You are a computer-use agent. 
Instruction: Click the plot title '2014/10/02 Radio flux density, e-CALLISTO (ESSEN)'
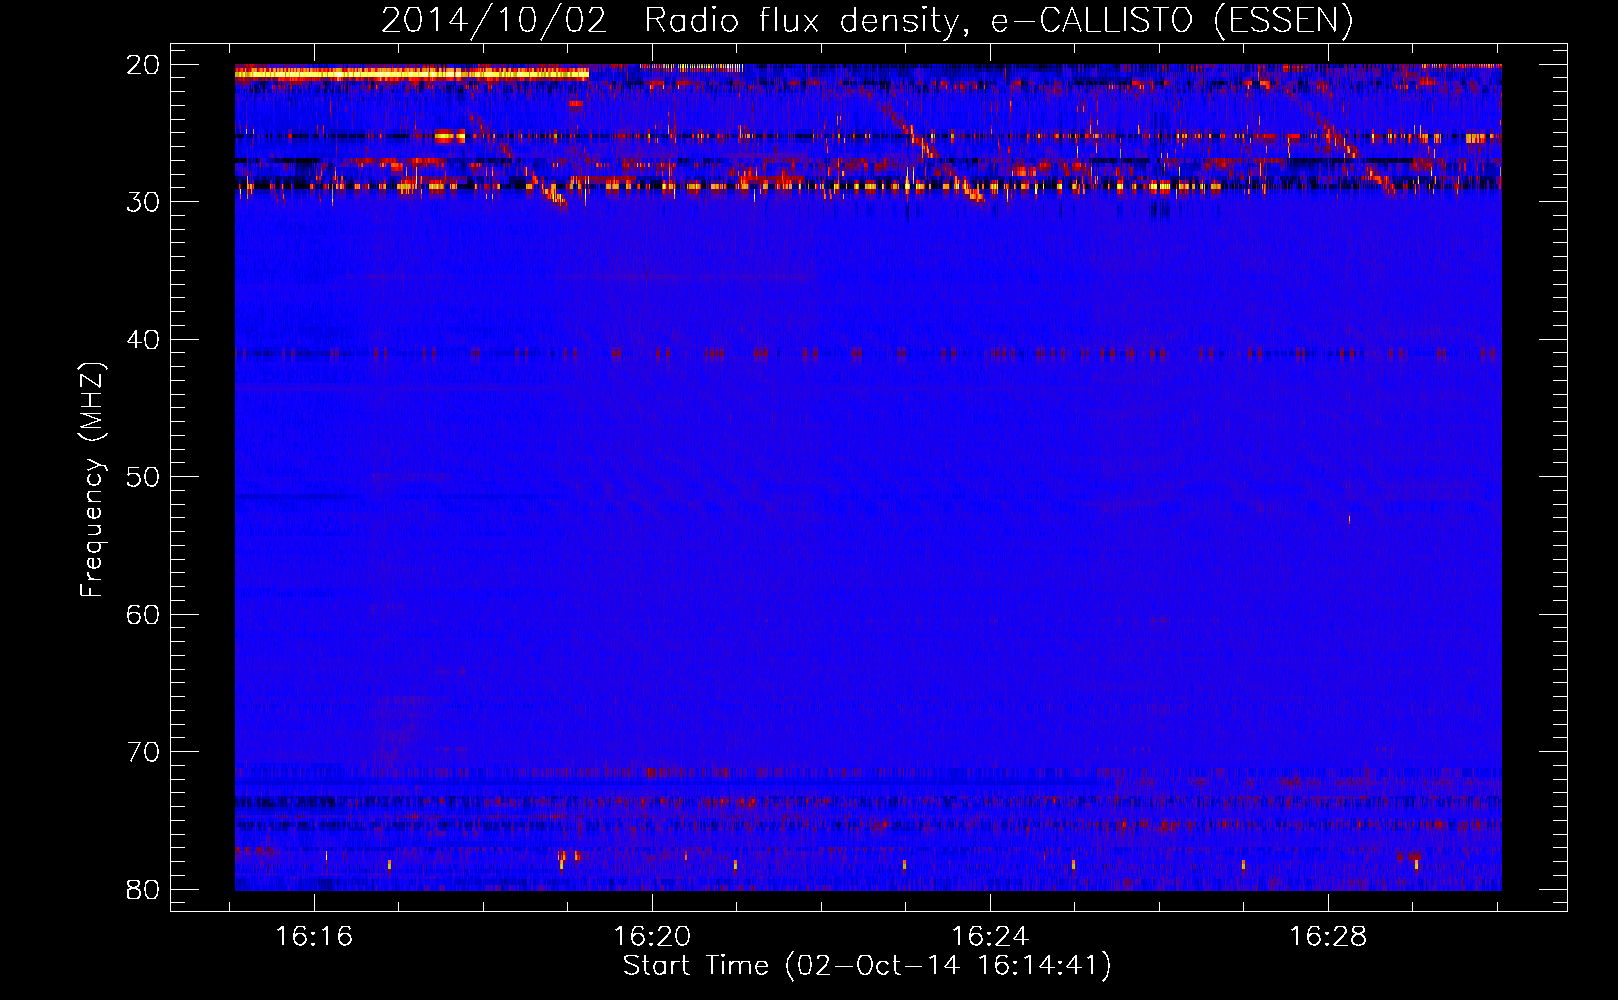tap(867, 20)
